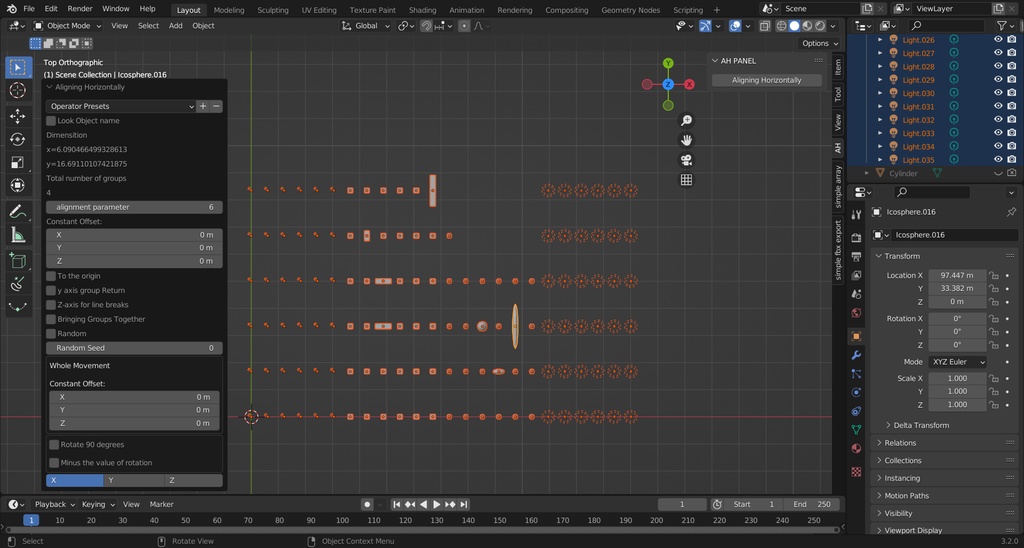Open the viewport Options dropdown
The height and width of the screenshot is (548, 1024).
click(820, 43)
